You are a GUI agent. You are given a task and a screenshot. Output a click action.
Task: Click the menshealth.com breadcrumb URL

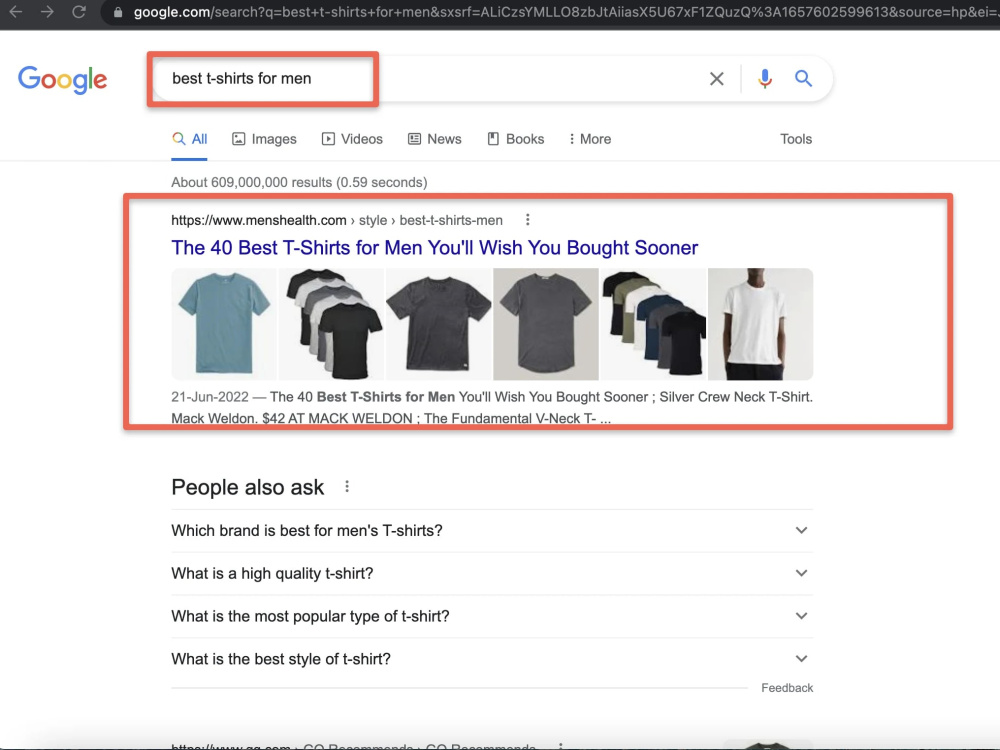[337, 220]
